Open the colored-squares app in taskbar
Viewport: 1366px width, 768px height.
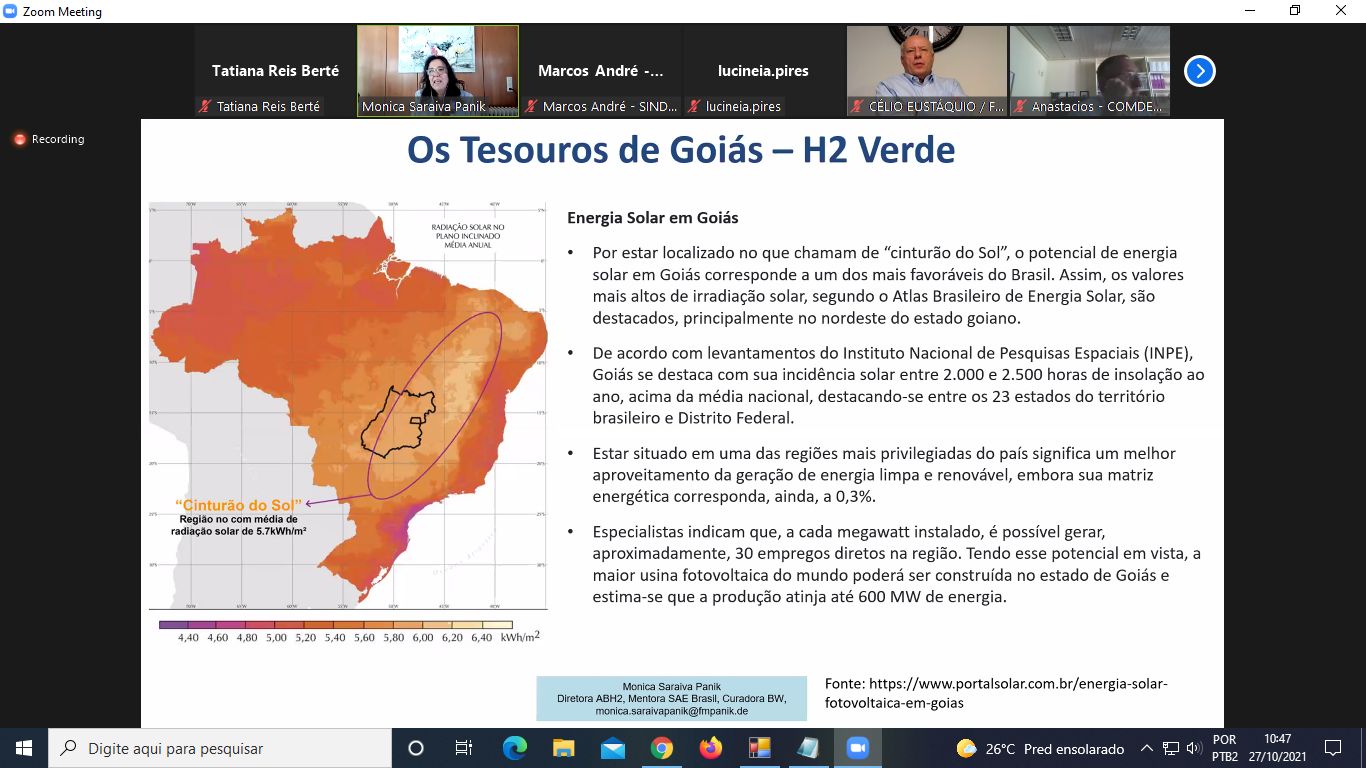(x=759, y=748)
